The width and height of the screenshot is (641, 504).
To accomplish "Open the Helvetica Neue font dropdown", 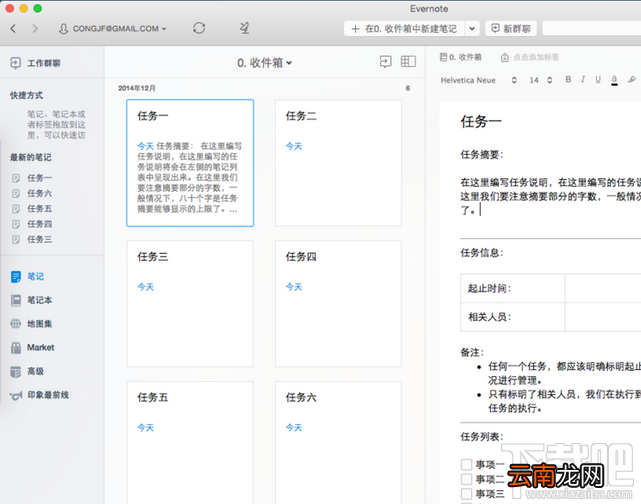I will (x=479, y=80).
